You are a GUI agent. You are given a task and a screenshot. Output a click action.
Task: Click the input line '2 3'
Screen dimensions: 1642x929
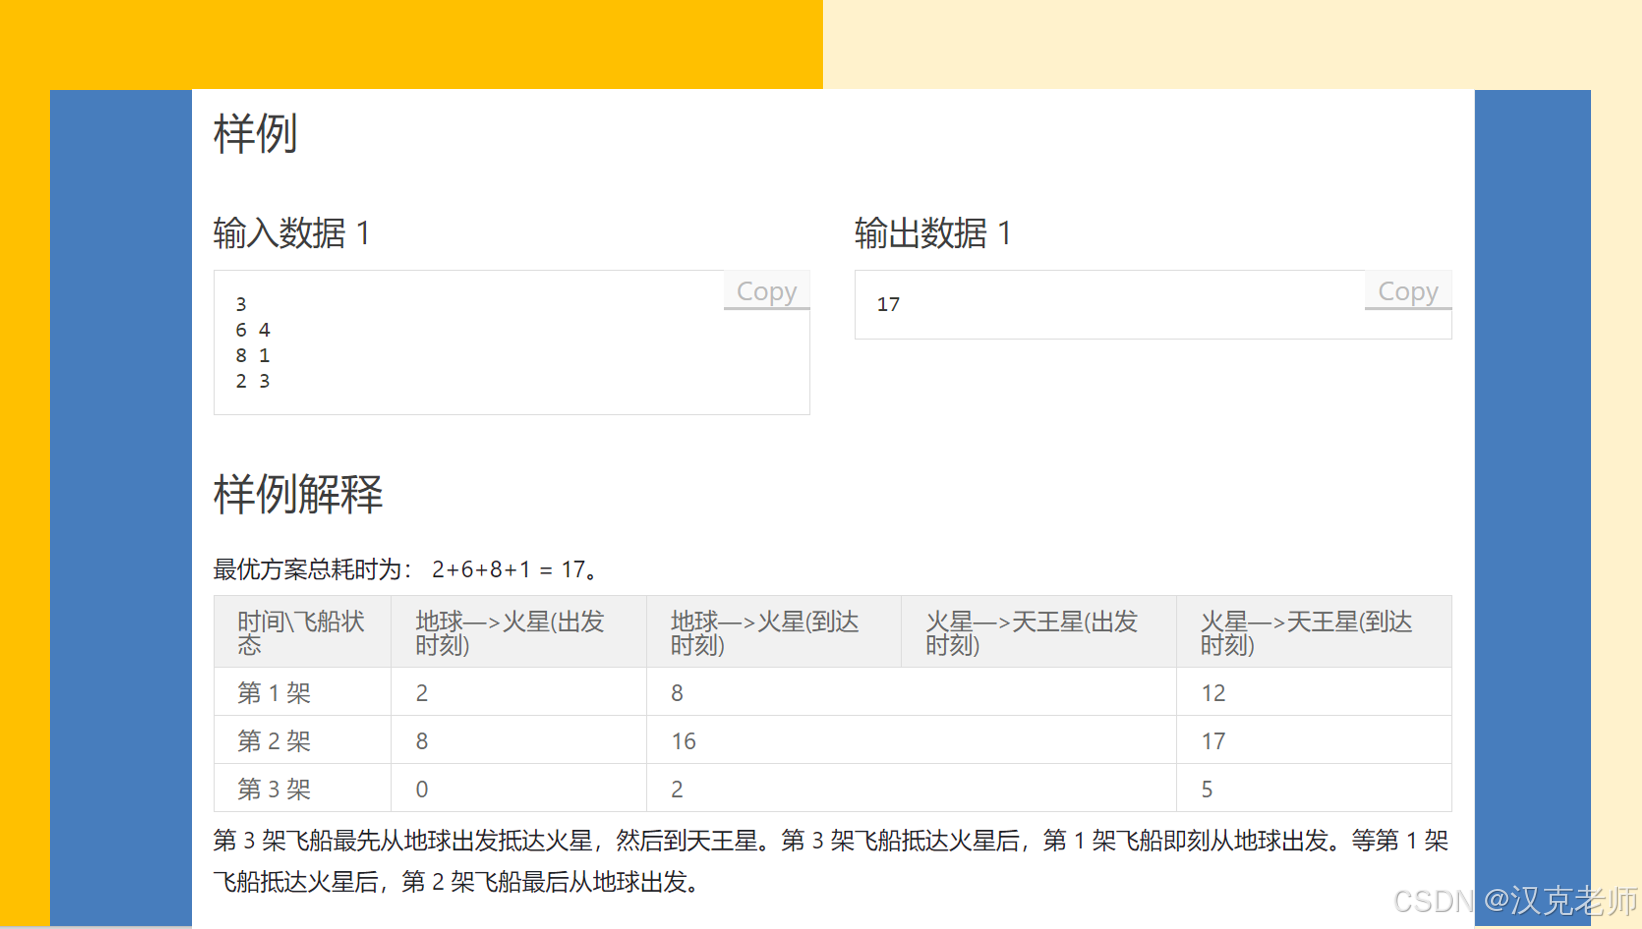click(x=253, y=381)
